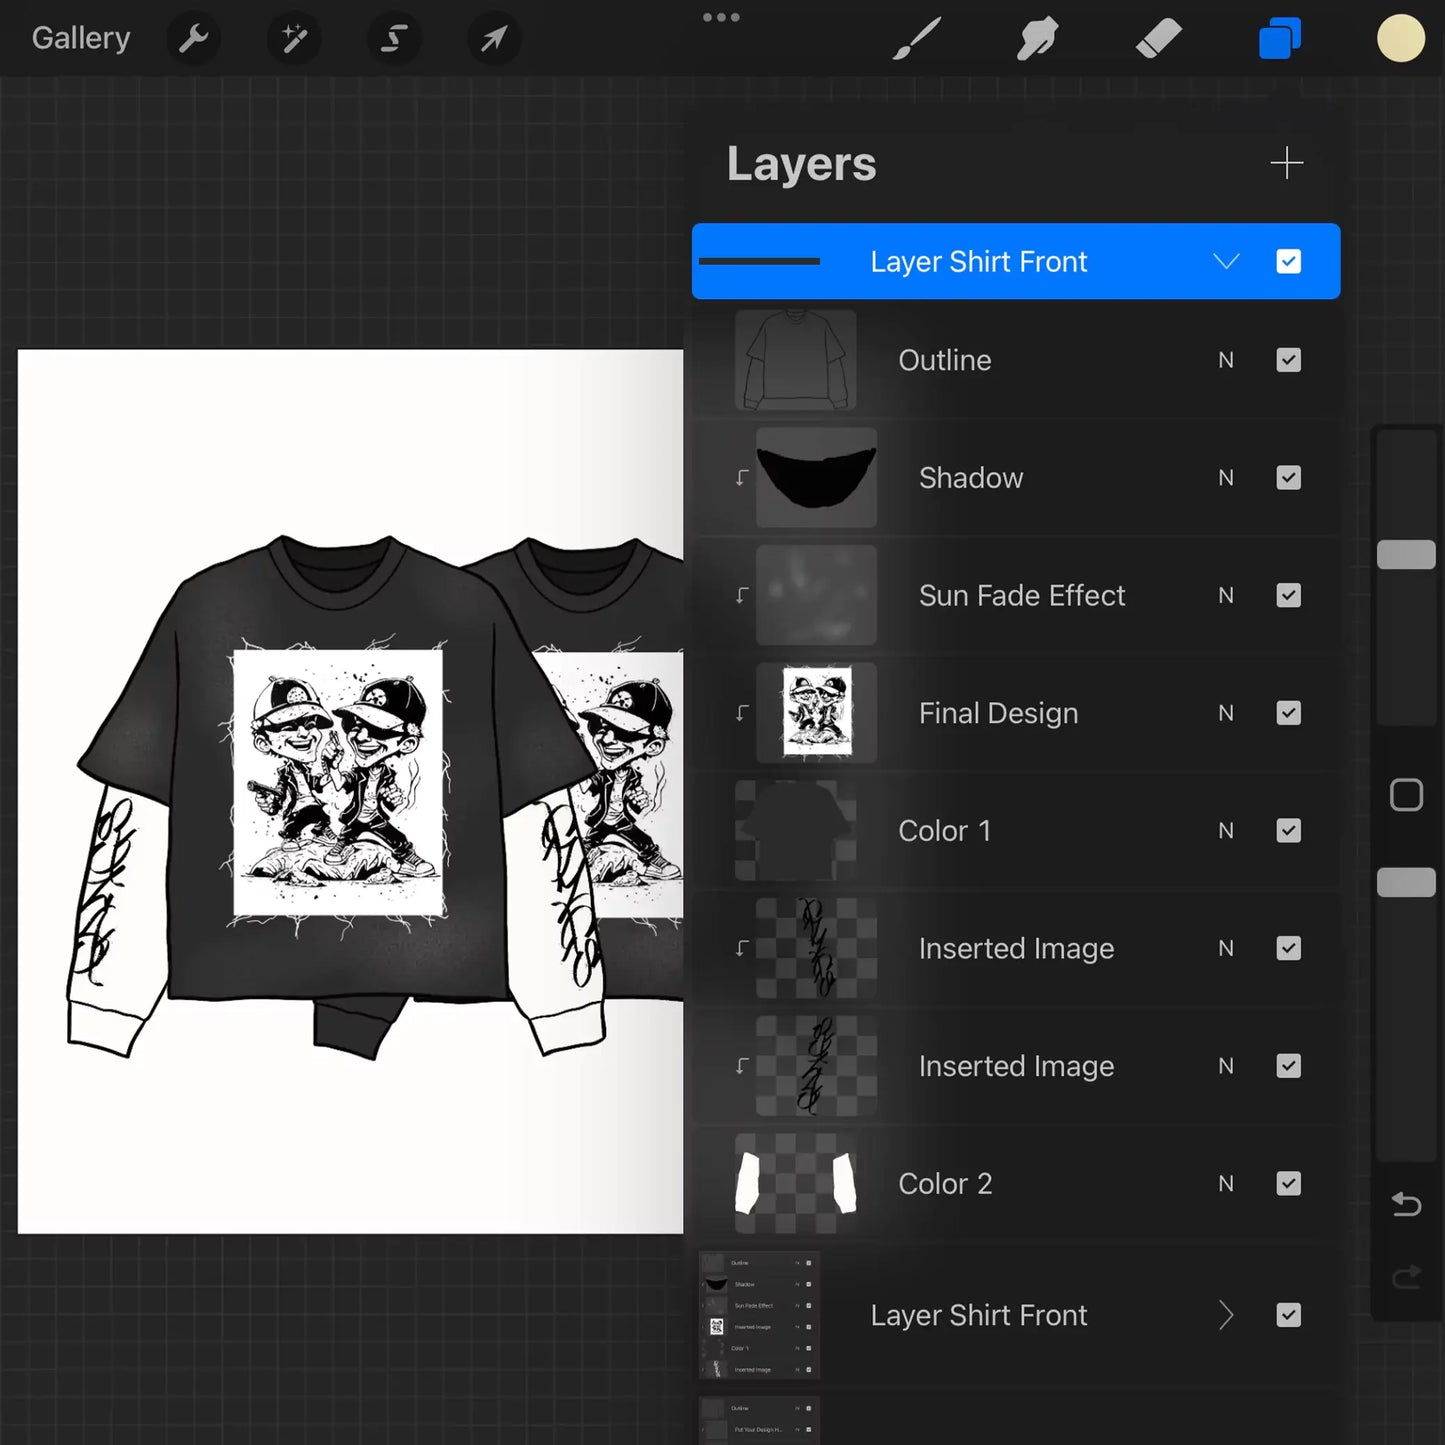This screenshot has width=1445, height=1445.
Task: Switch to the Layers panel
Action: pyautogui.click(x=1279, y=38)
